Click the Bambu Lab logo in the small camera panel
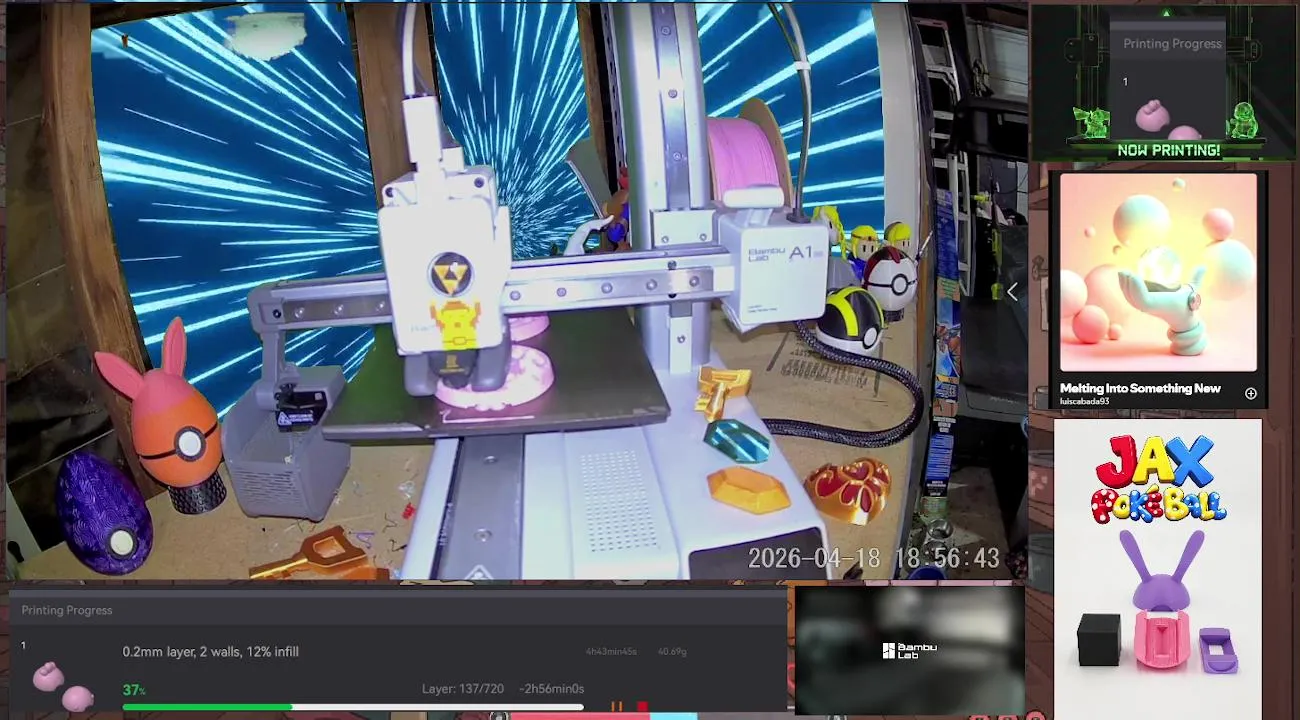 pos(909,650)
